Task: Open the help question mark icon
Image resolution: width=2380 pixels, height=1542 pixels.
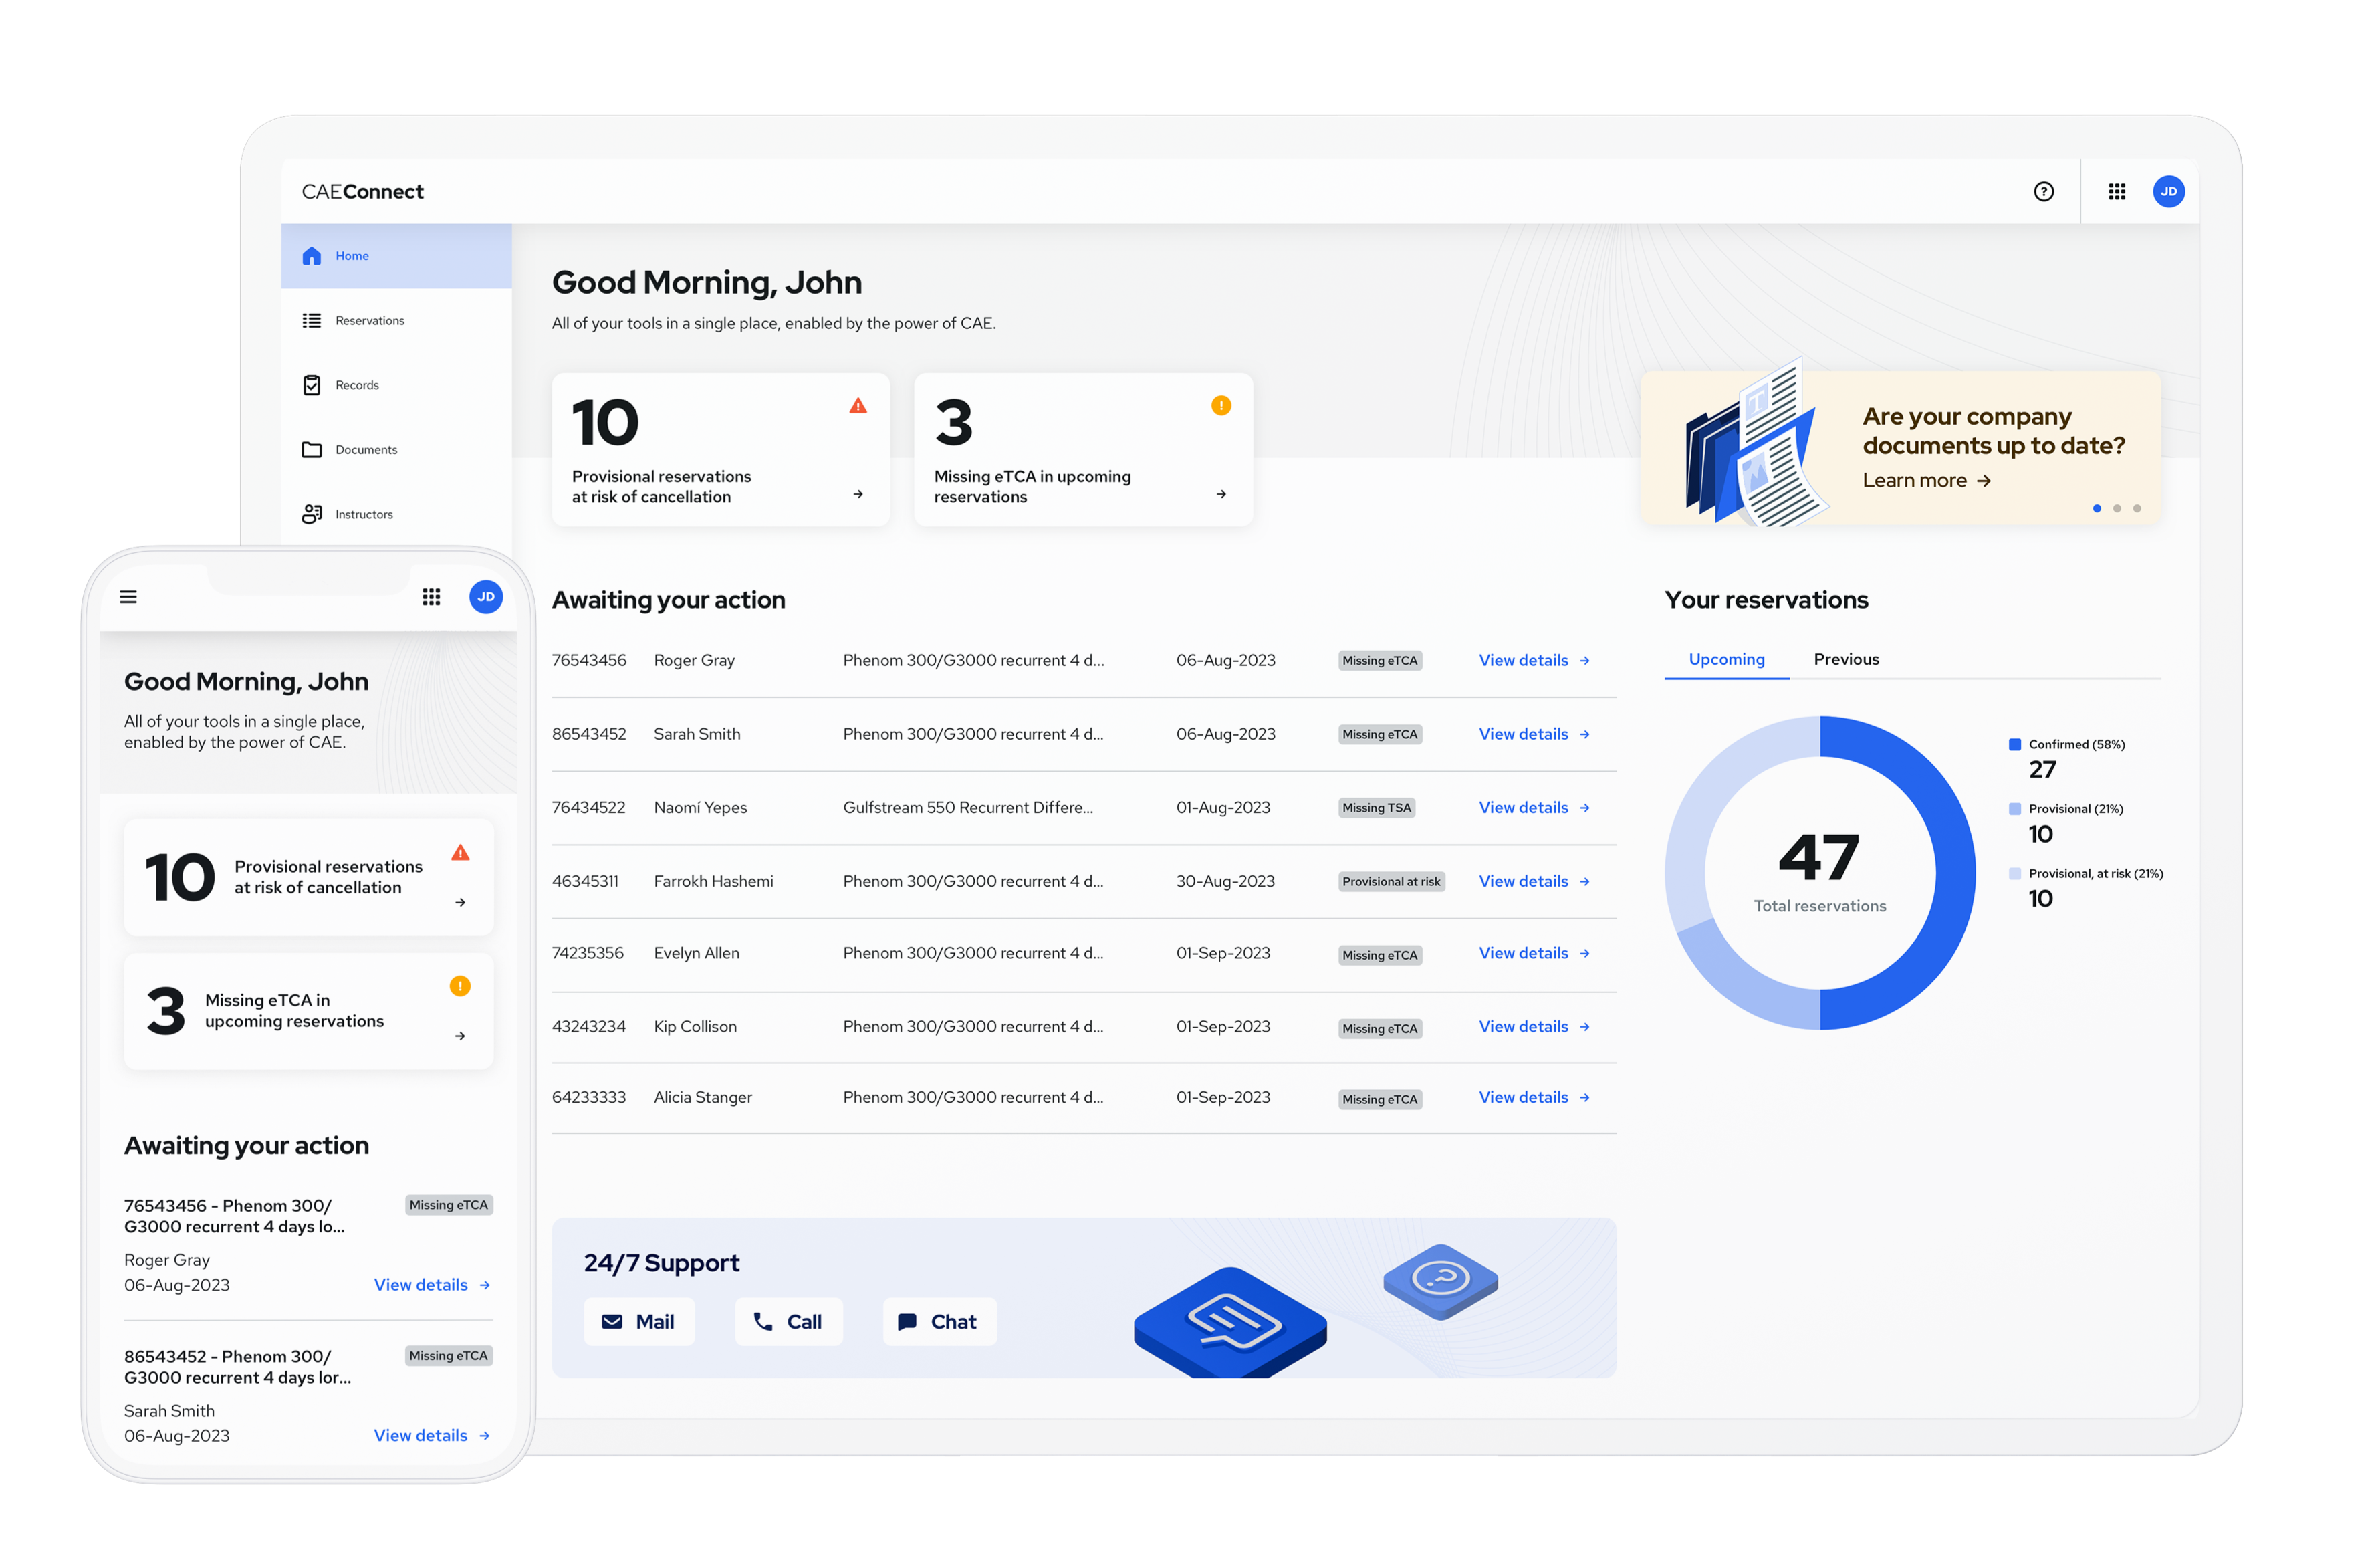Action: [x=2043, y=191]
